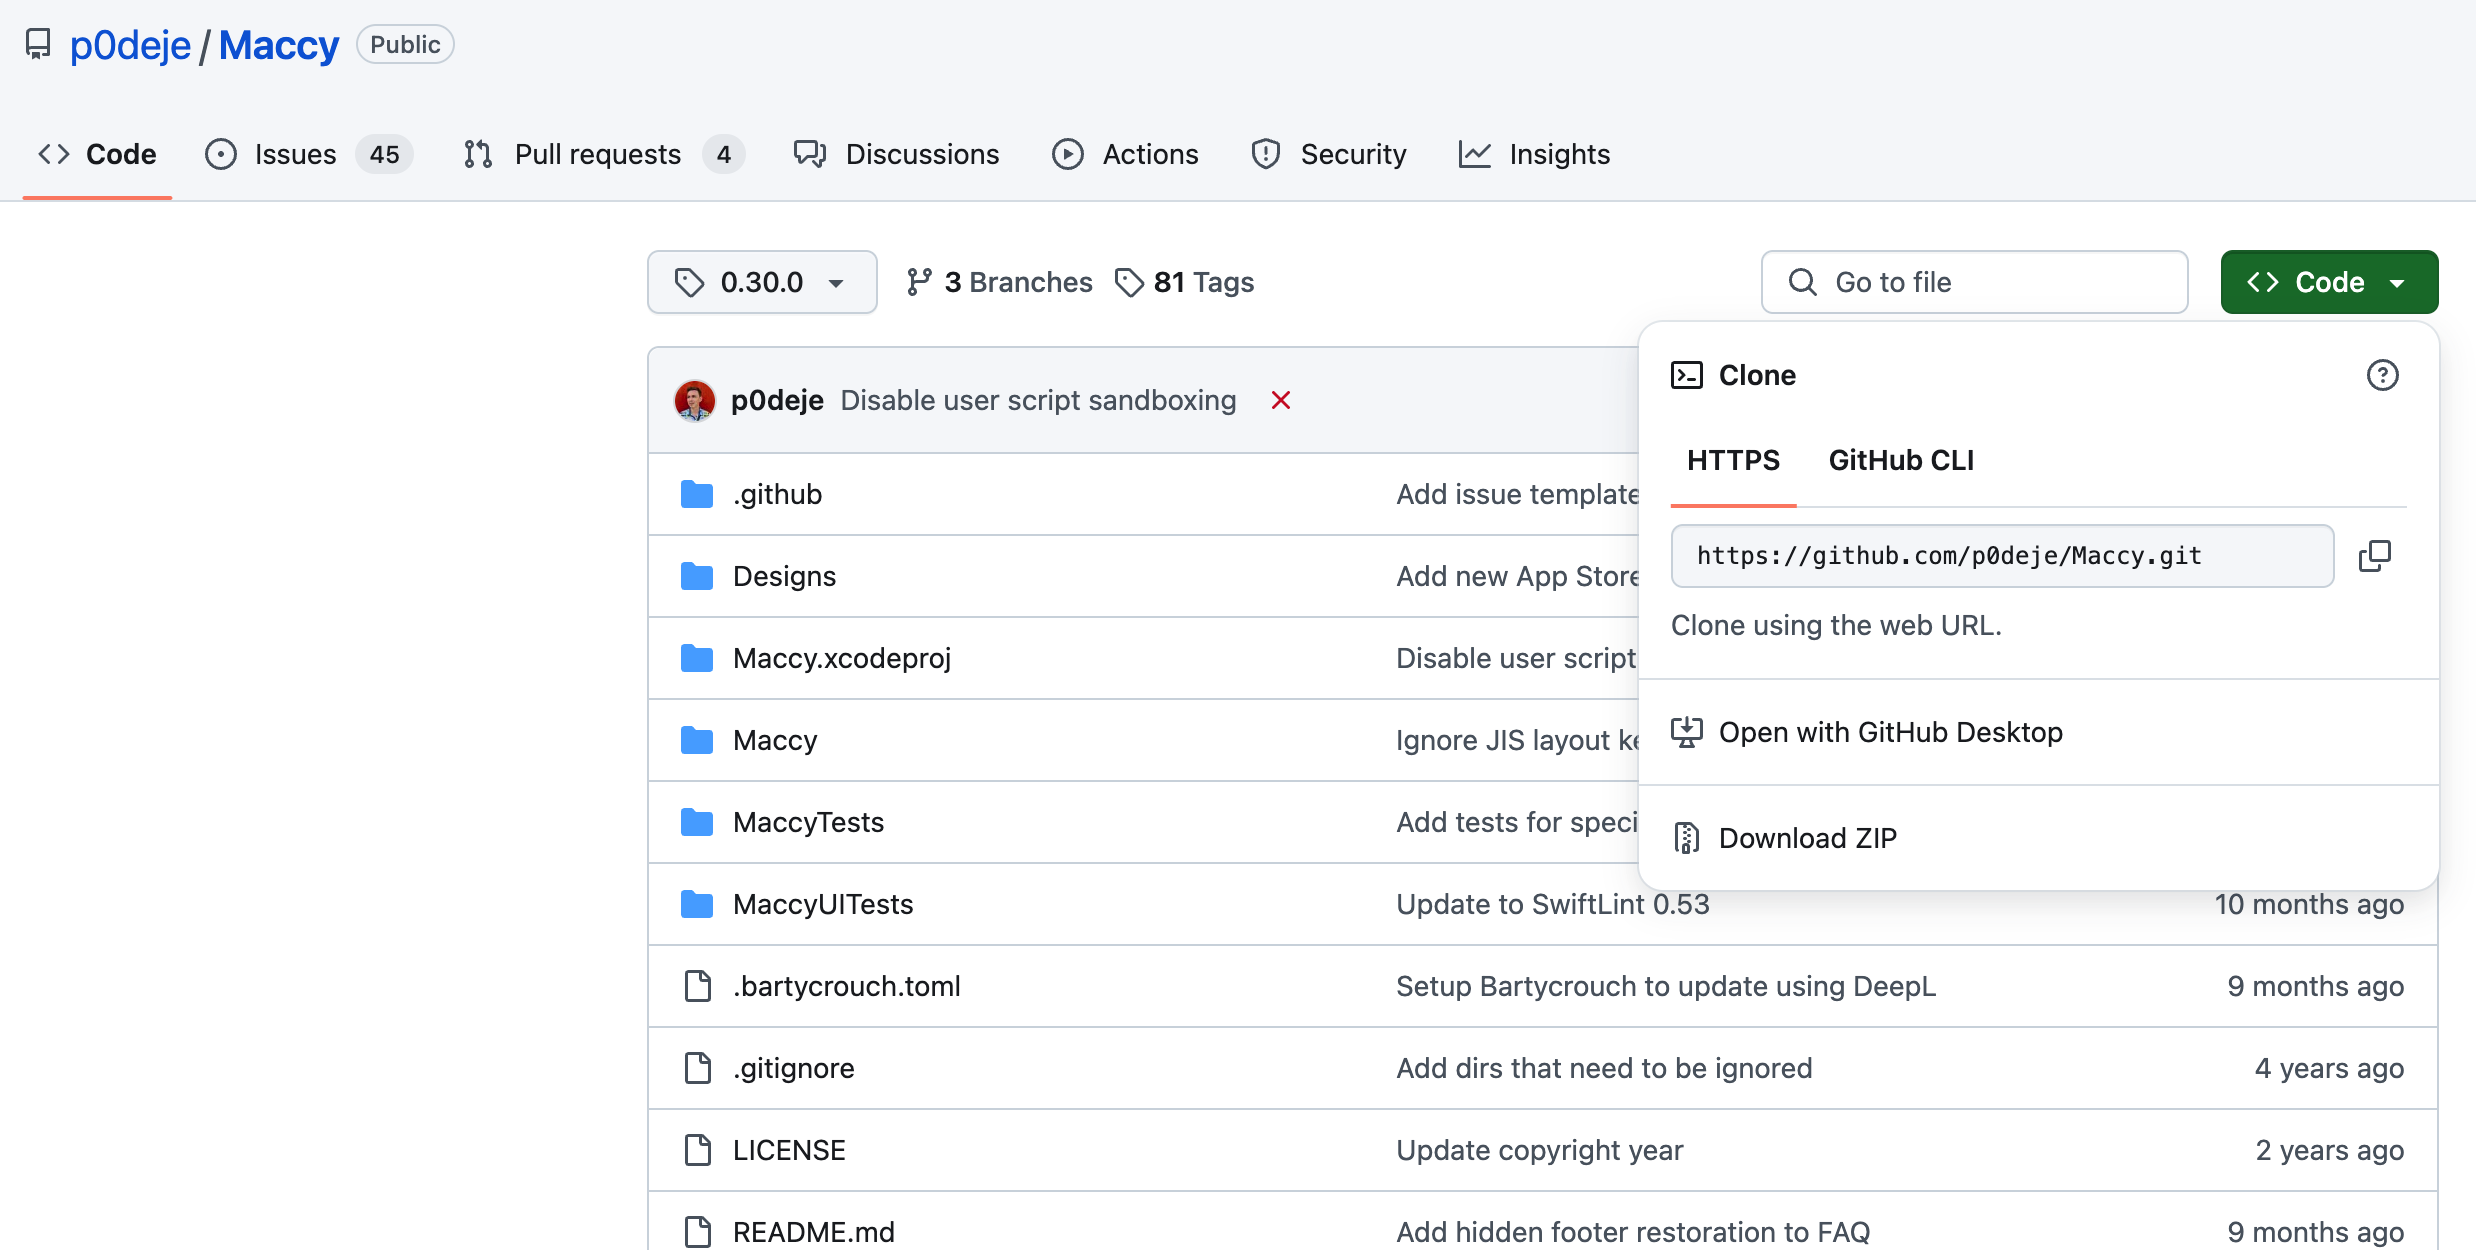This screenshot has height=1250, width=2476.
Task: Open the Designs folder
Action: click(784, 576)
